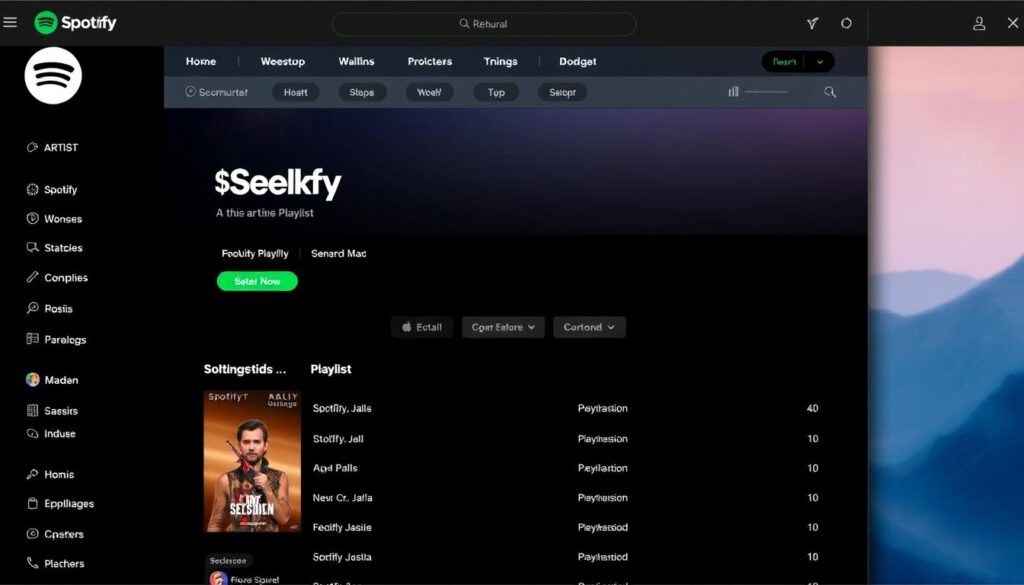Select the Feoffy Jasile track row
Viewport: 1024px width, 585px height.
[x=566, y=527]
